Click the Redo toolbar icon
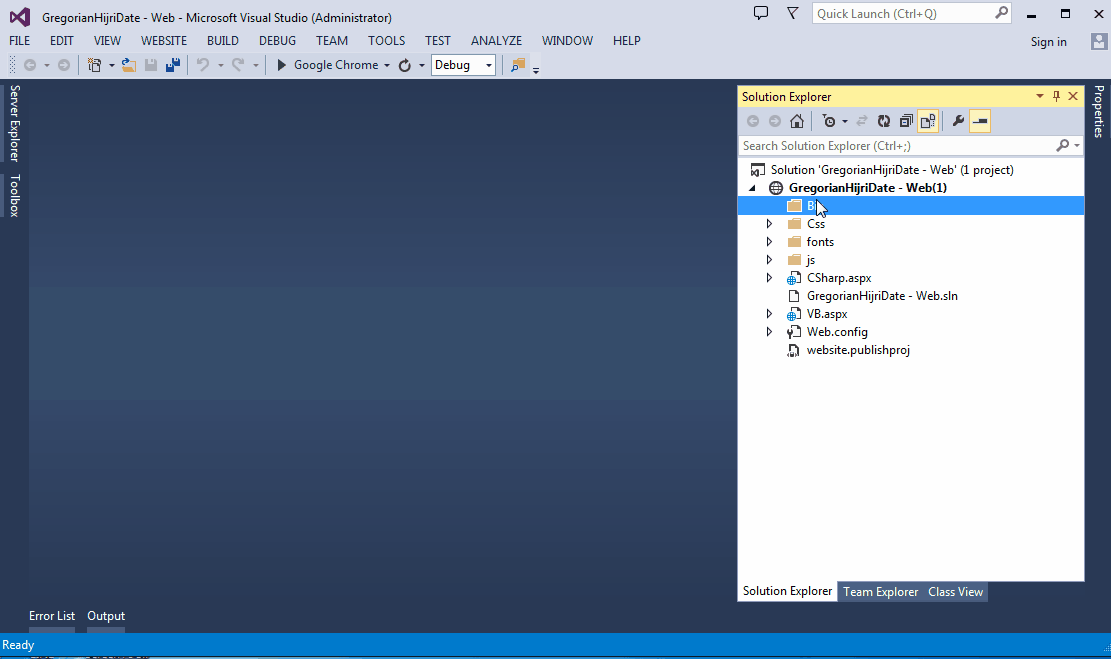The image size is (1111, 659). (x=238, y=65)
